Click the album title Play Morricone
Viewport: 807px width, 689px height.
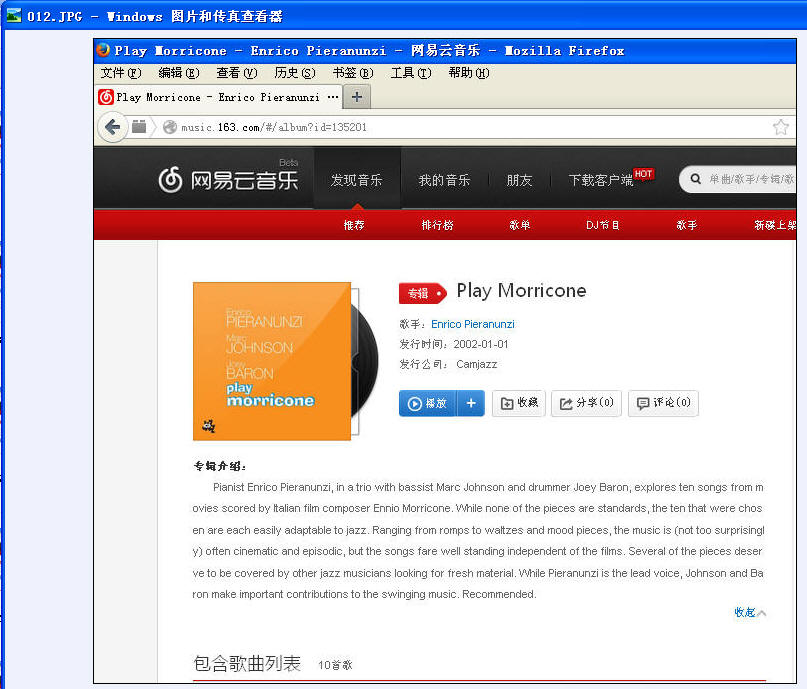tap(521, 291)
